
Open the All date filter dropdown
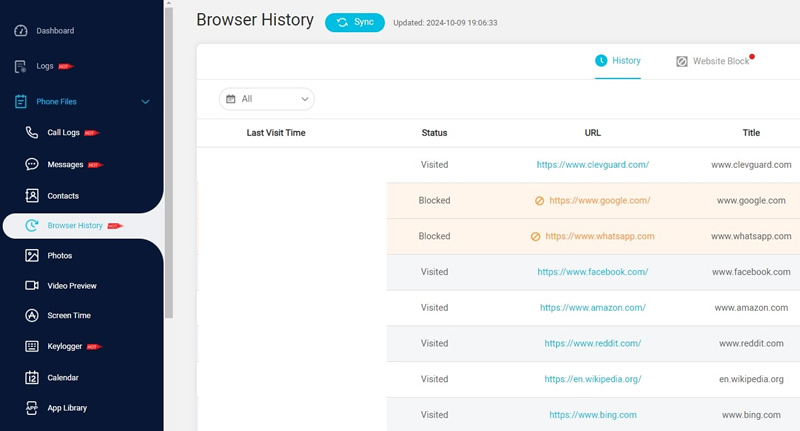(267, 99)
